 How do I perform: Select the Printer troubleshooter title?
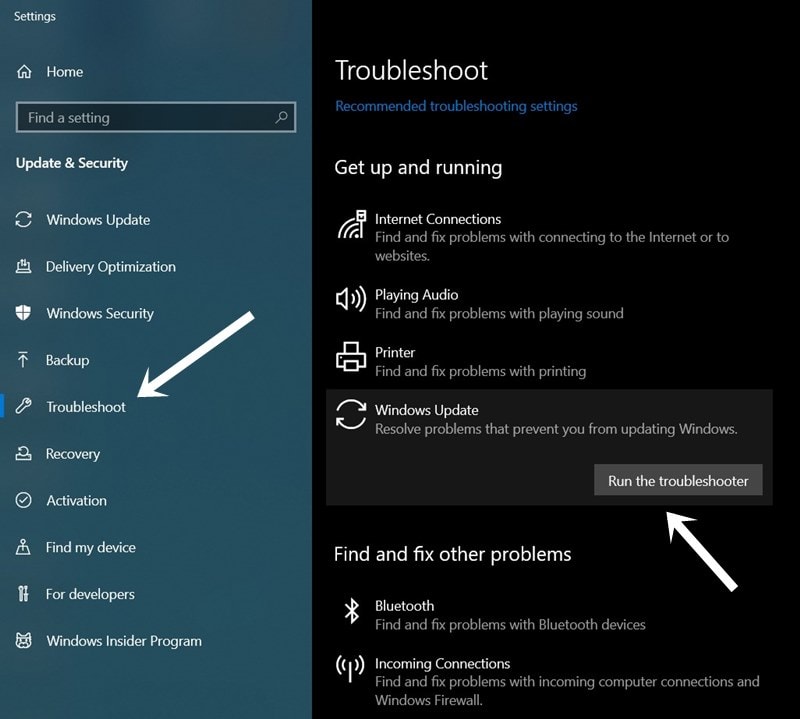click(395, 352)
